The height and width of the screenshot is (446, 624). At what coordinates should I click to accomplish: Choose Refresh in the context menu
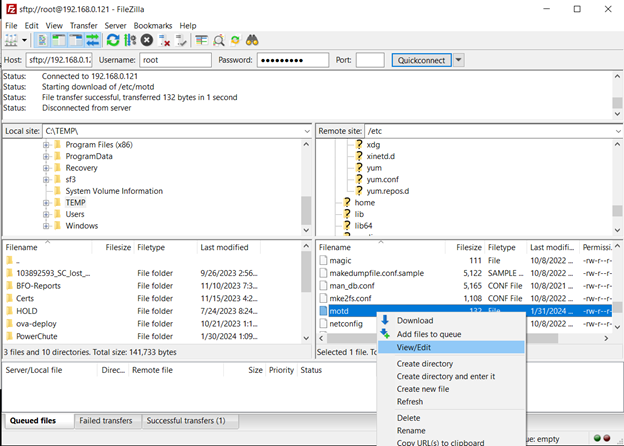[450, 402]
